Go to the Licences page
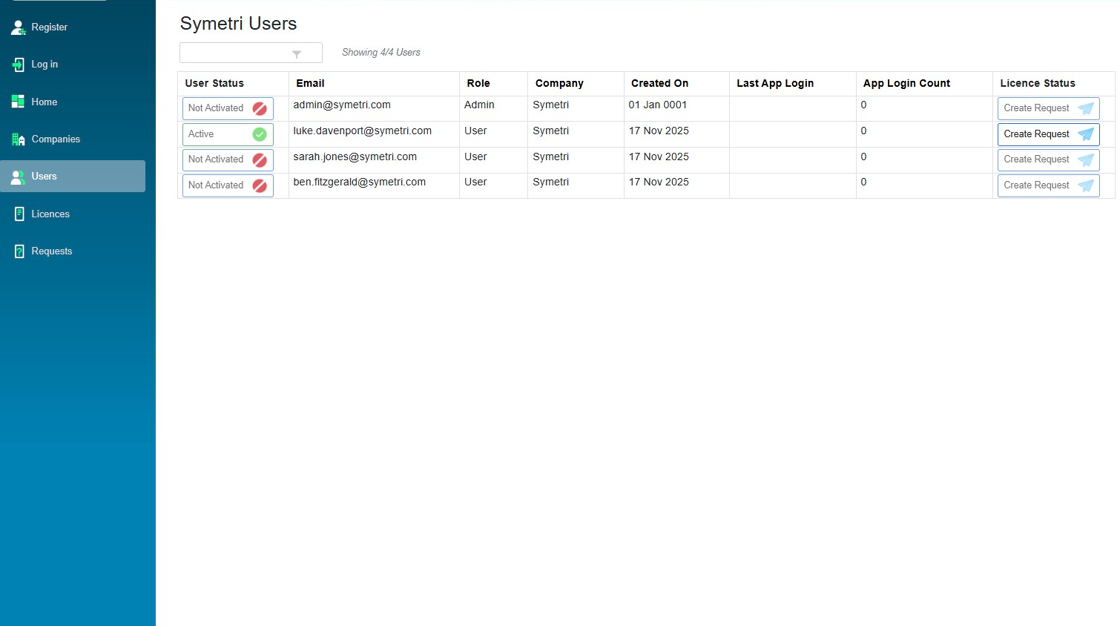The height and width of the screenshot is (626, 1120). pyautogui.click(x=50, y=214)
